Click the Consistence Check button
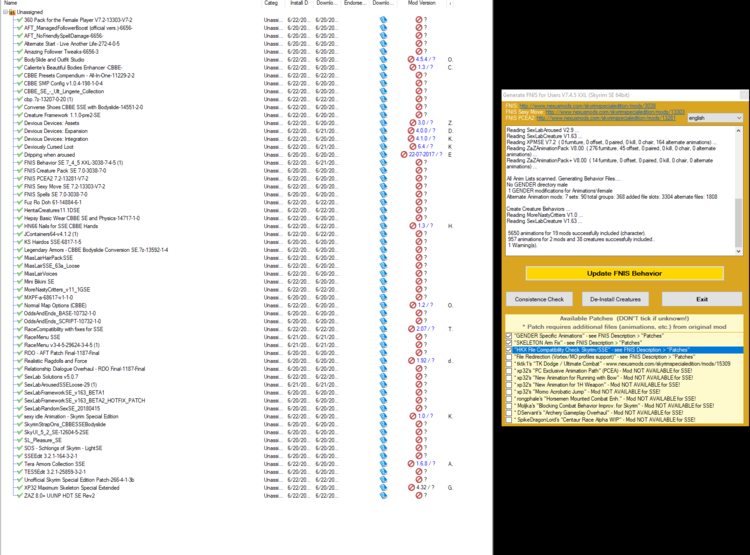This screenshot has width=750, height=555. click(x=539, y=299)
